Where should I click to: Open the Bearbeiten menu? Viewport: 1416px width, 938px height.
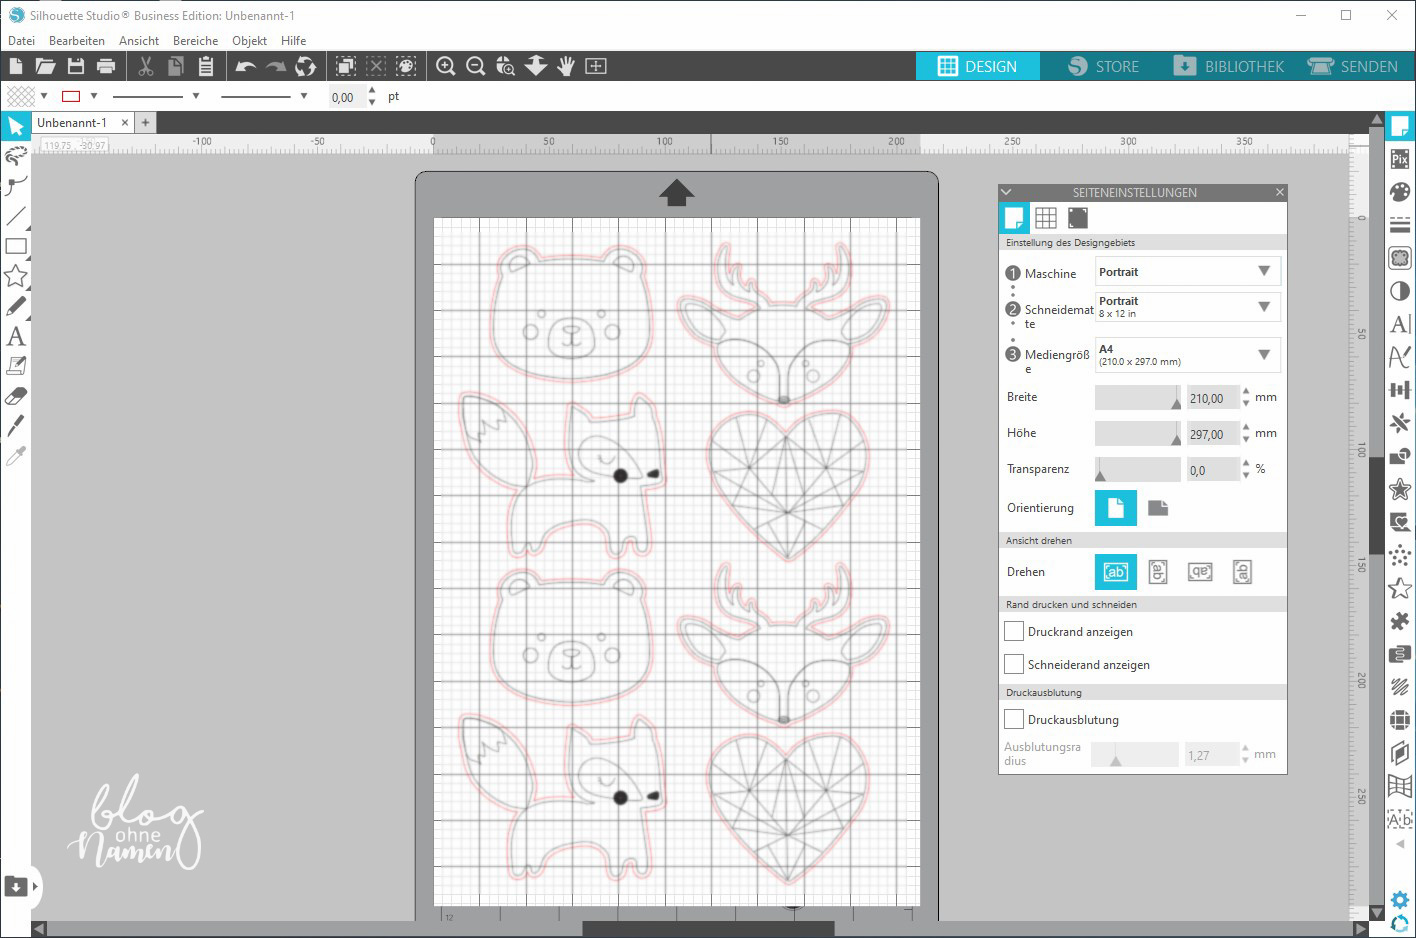point(77,41)
